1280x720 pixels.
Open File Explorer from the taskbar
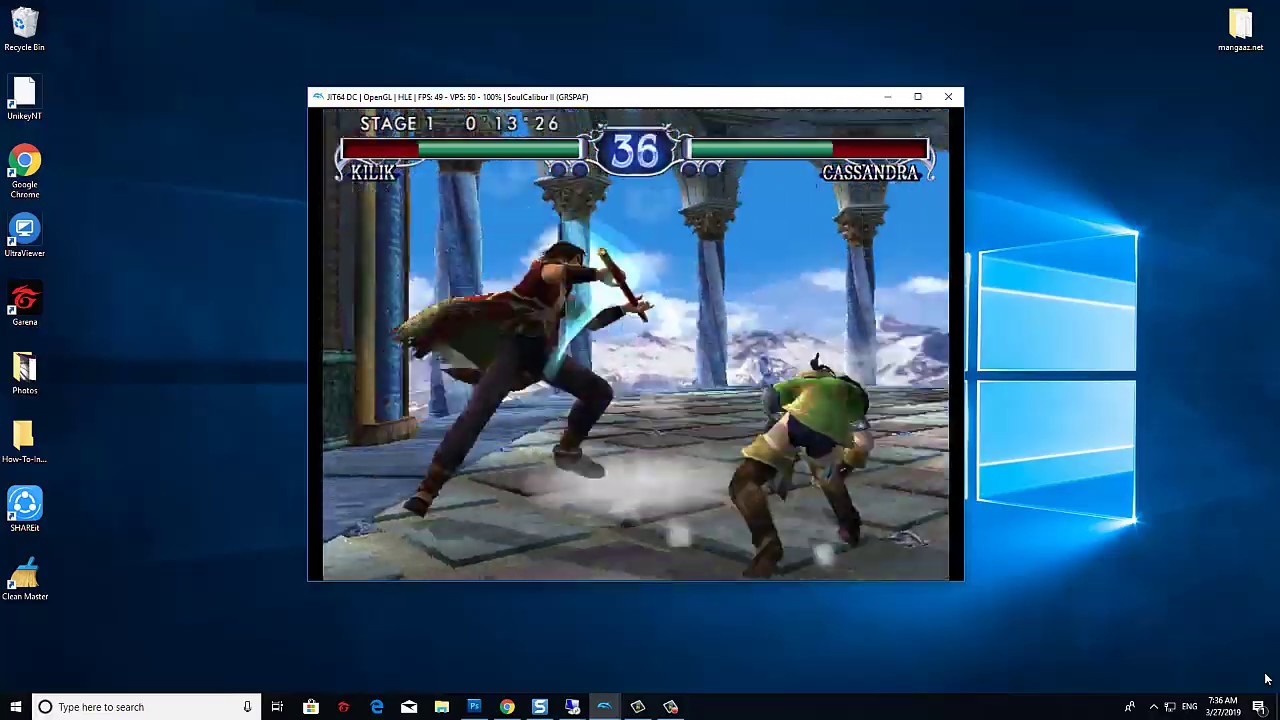(441, 707)
